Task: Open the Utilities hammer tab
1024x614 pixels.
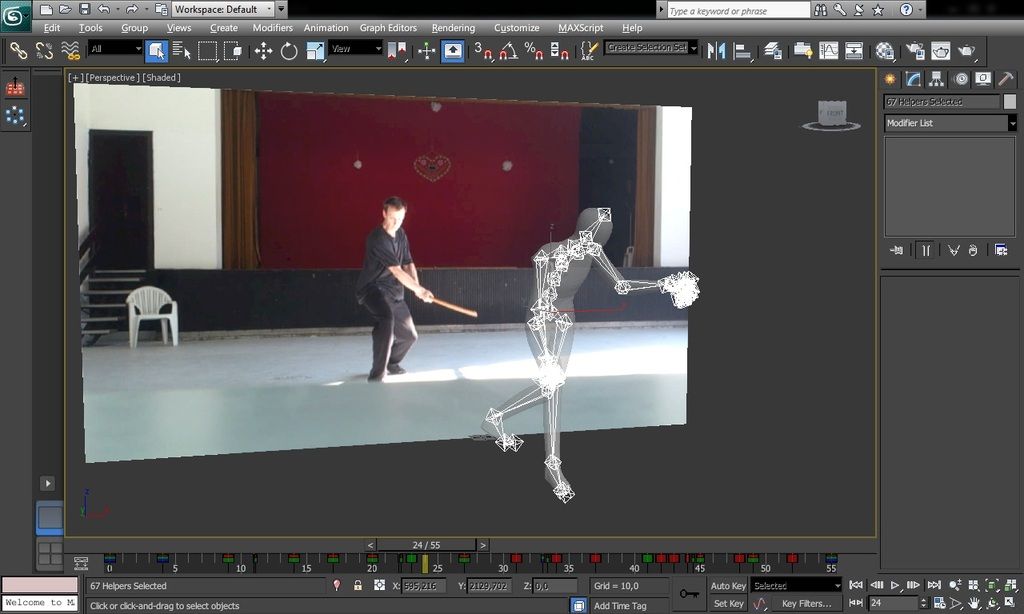Action: [x=1006, y=79]
